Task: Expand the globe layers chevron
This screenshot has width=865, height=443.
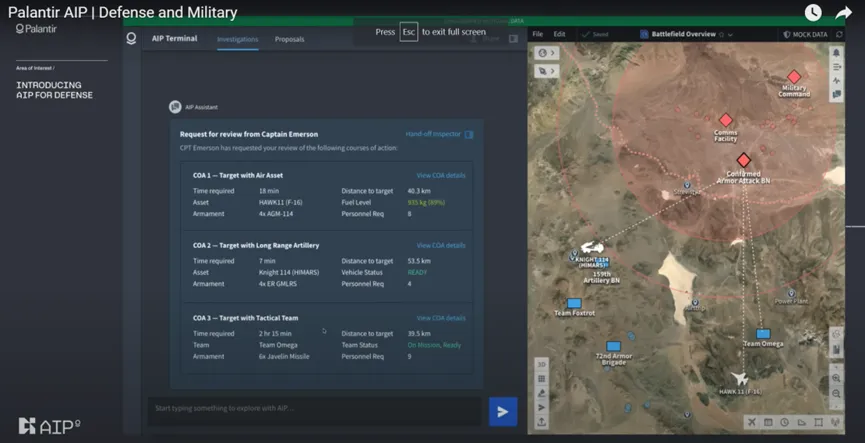Action: pyautogui.click(x=554, y=53)
